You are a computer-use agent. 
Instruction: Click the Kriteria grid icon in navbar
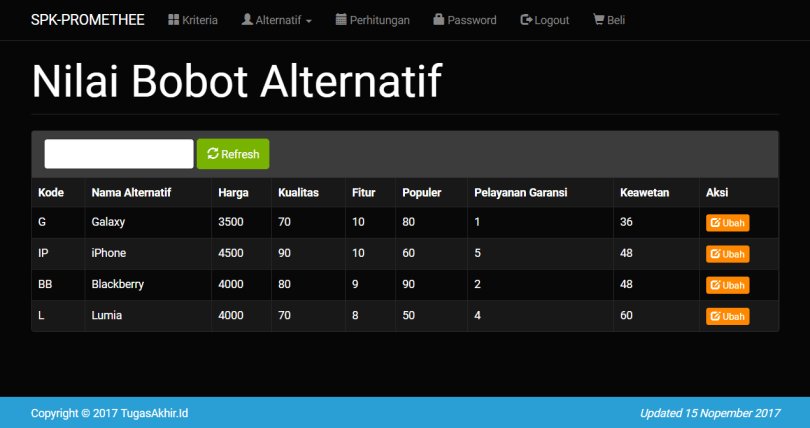[x=173, y=20]
